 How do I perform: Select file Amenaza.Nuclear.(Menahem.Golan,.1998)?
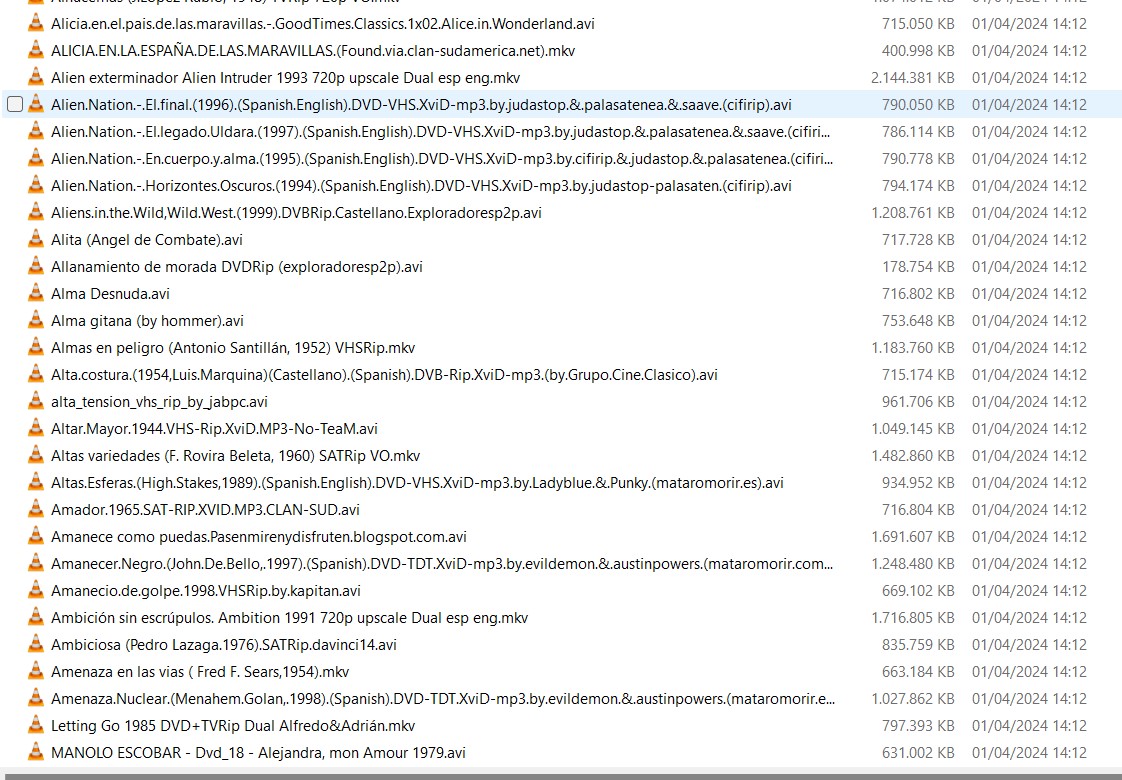tap(443, 699)
